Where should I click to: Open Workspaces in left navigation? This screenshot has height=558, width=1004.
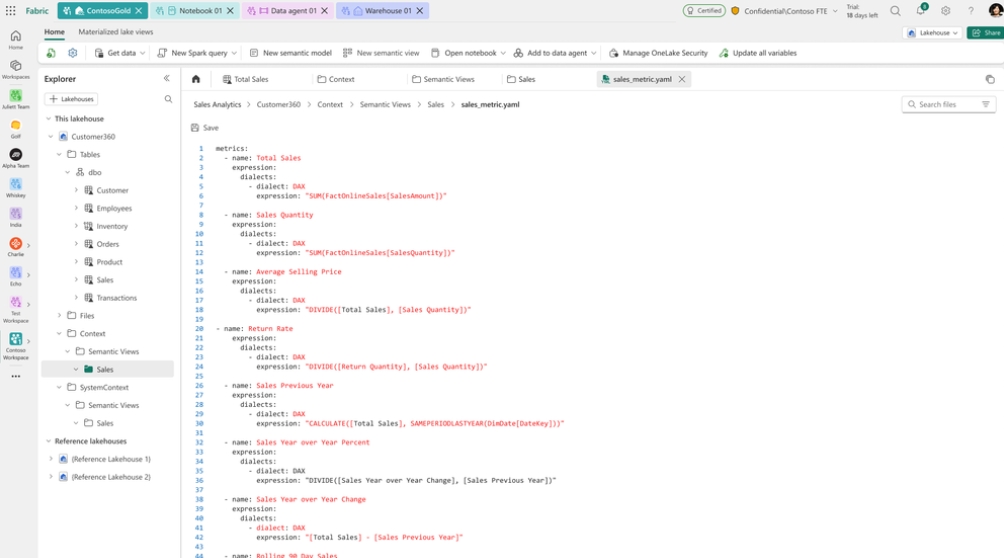pos(15,70)
